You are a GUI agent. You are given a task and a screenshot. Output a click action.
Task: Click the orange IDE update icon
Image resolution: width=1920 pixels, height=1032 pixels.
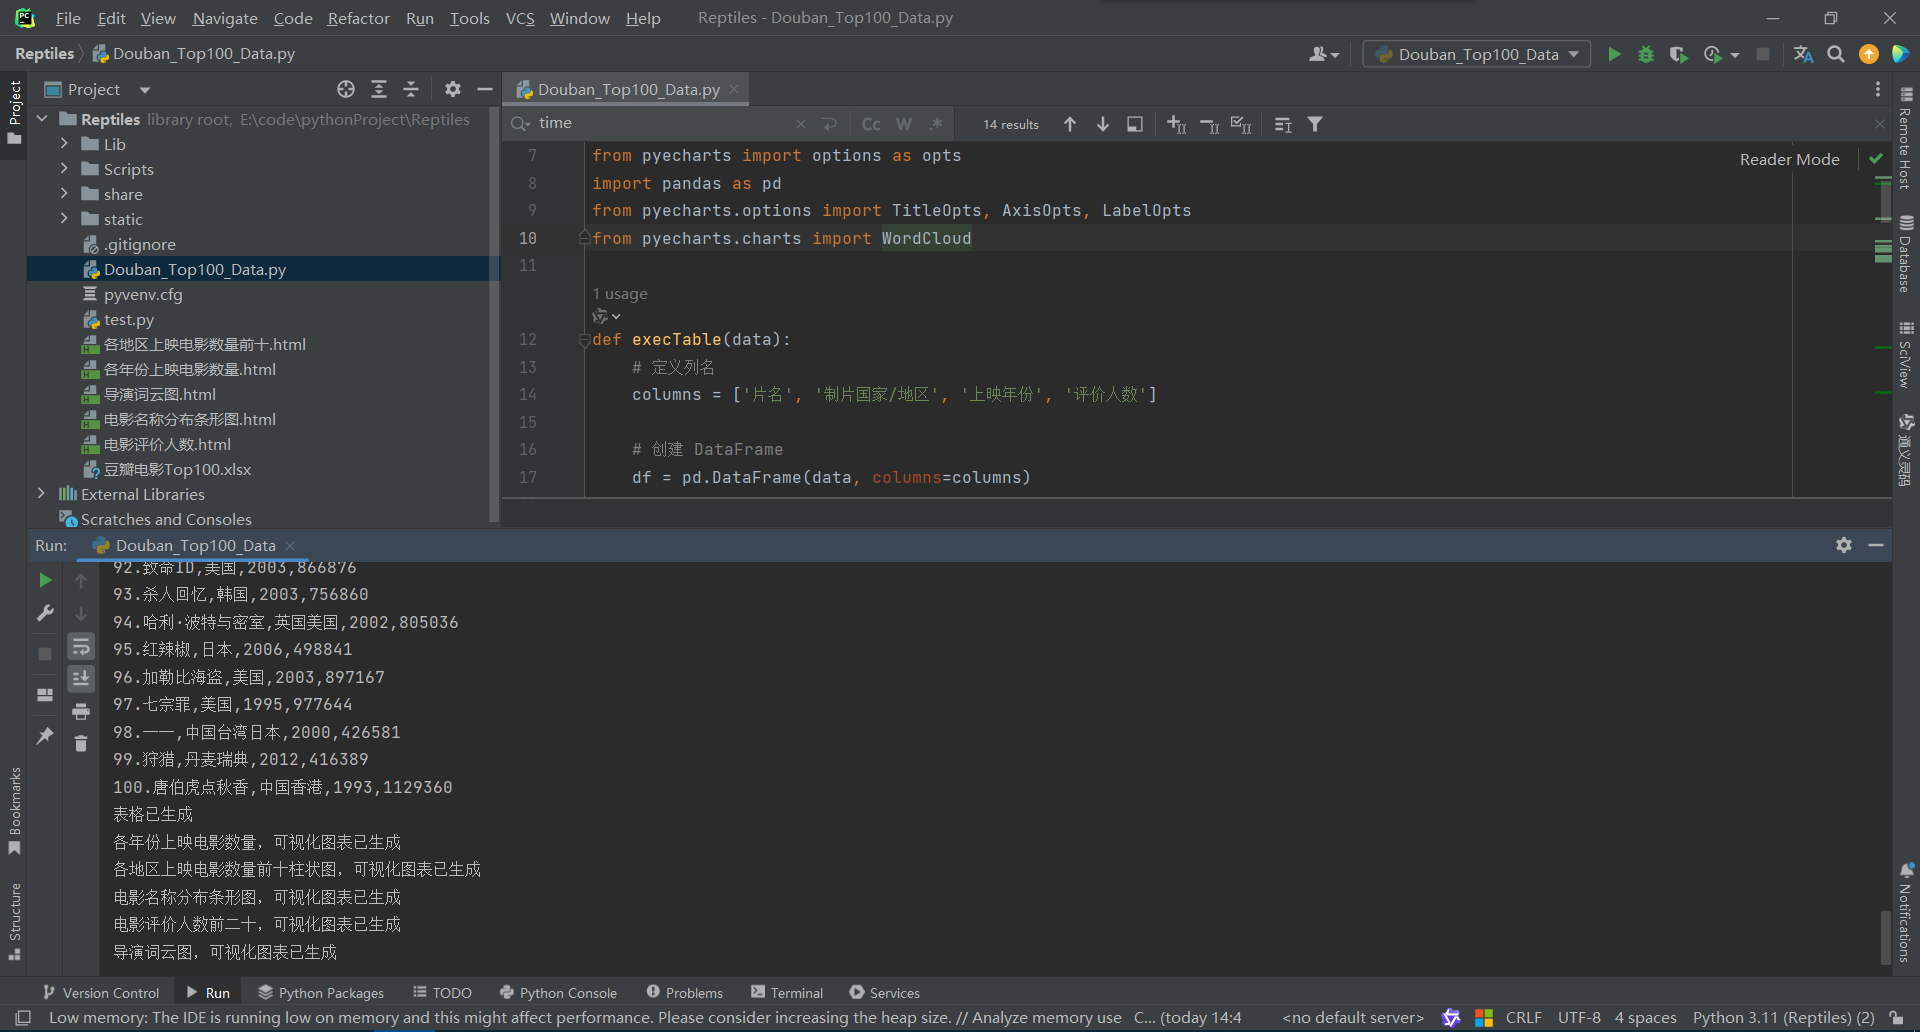(x=1868, y=54)
